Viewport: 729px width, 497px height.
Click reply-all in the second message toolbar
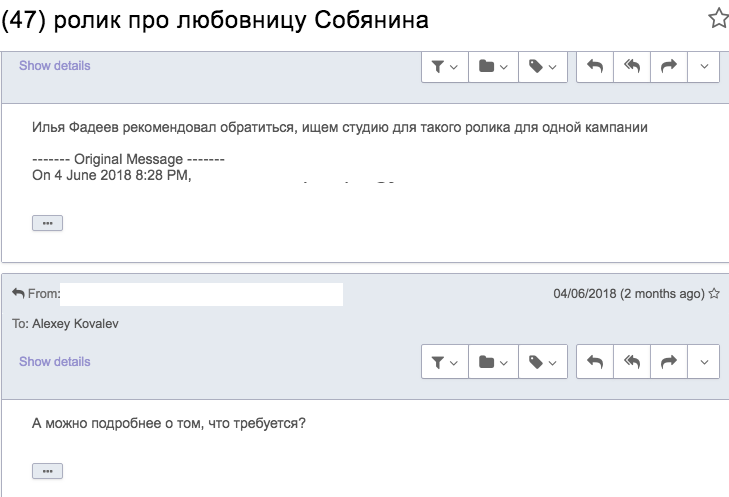coord(632,362)
